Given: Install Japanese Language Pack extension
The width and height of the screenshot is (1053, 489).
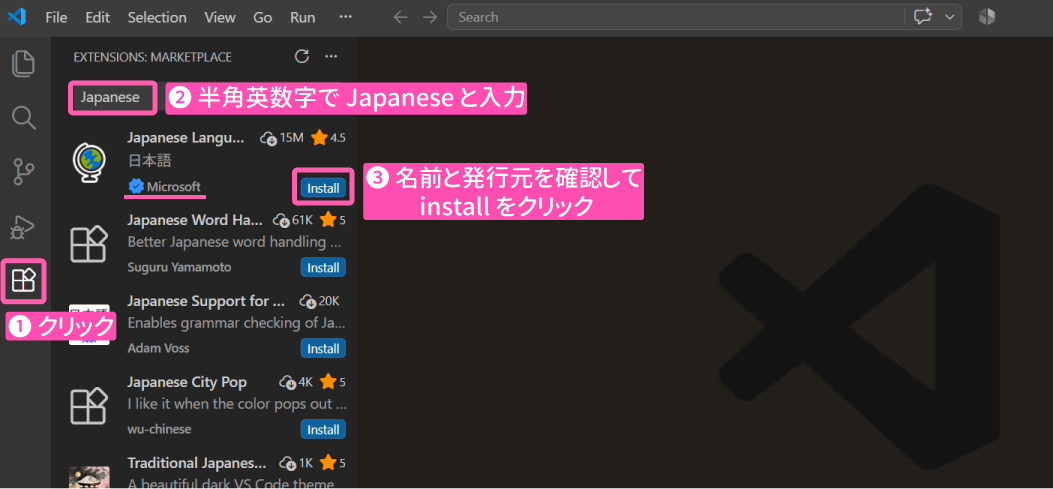Looking at the screenshot, I should click(323, 188).
